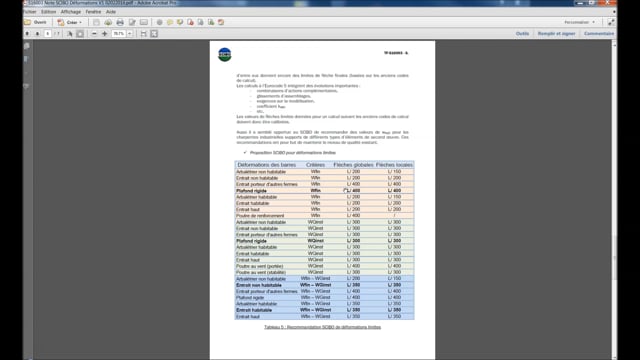
Task: Click the fit width scrolling icon
Action: pos(143,33)
